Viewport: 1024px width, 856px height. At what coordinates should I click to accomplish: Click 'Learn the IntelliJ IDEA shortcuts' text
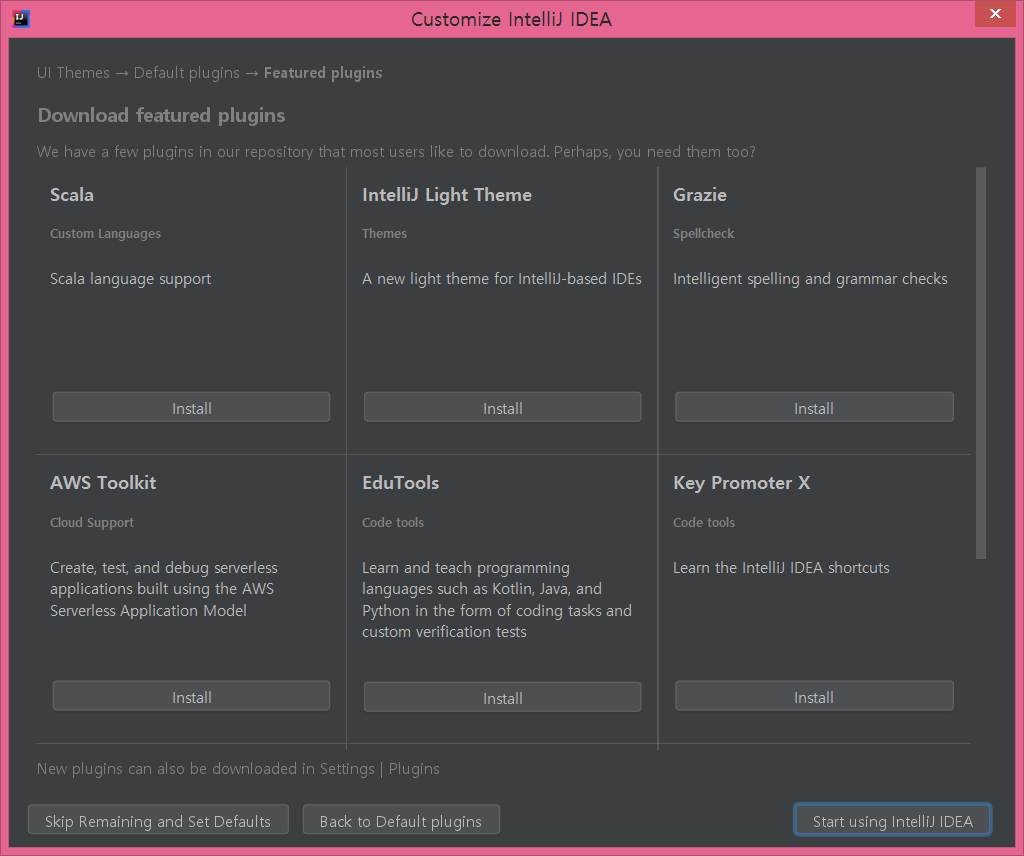(781, 567)
